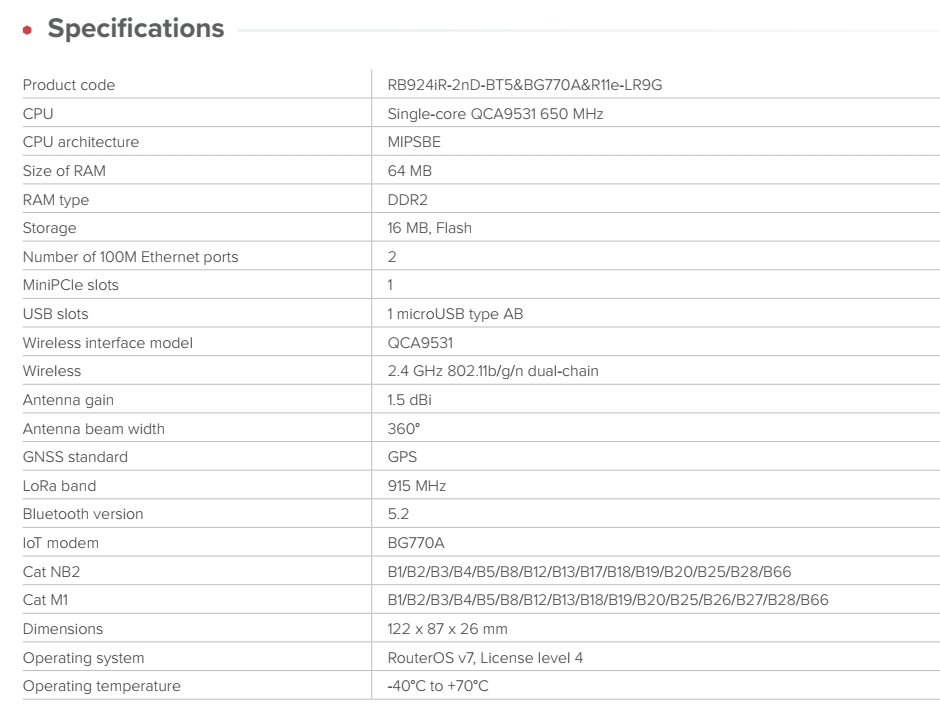
Task: Click the Bluetooth version 5.2 value
Action: click(x=398, y=514)
